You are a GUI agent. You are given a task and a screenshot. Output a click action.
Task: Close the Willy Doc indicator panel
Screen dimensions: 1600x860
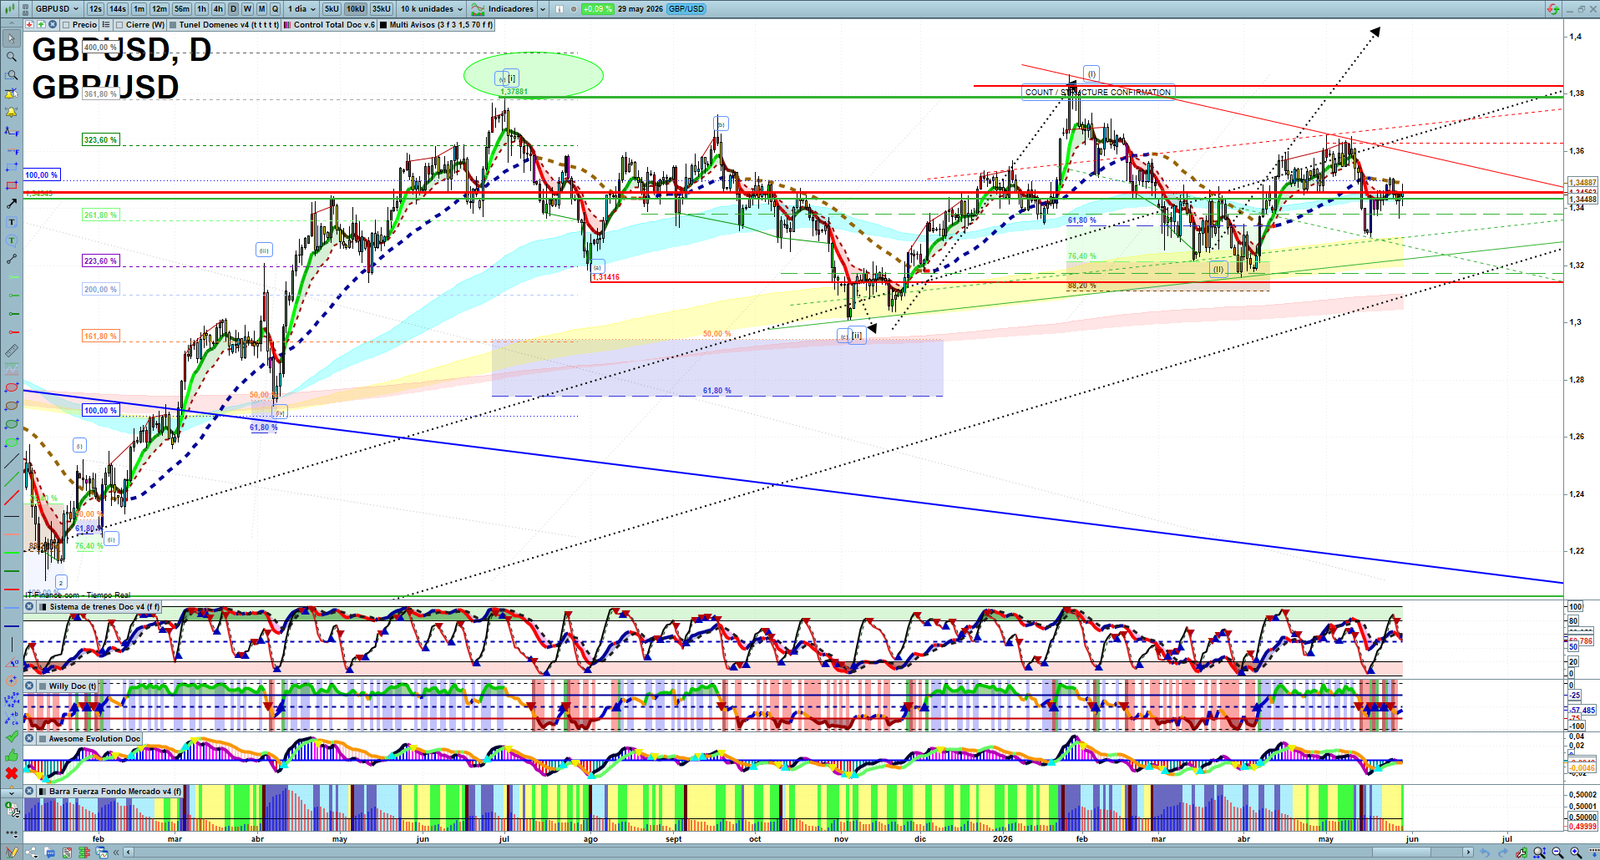tap(29, 686)
